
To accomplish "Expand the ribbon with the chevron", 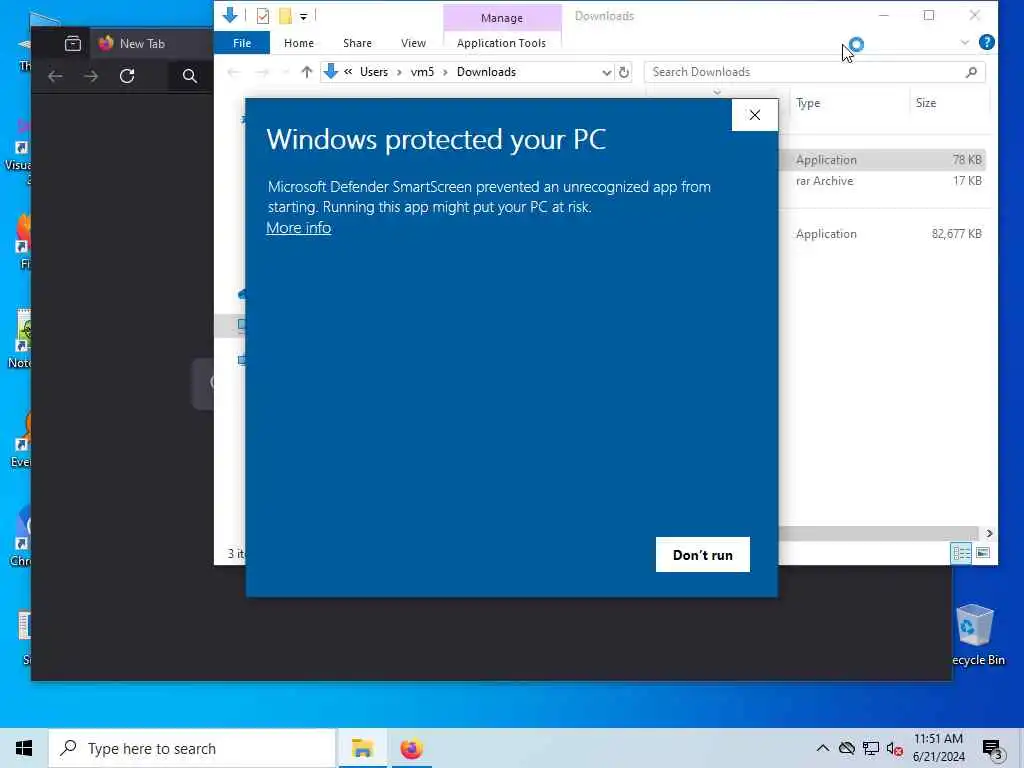I will [965, 42].
